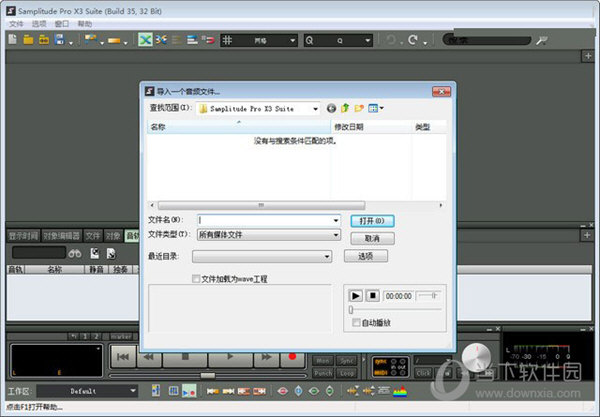
Task: Click the back navigation icon in dialog
Action: click(x=331, y=107)
